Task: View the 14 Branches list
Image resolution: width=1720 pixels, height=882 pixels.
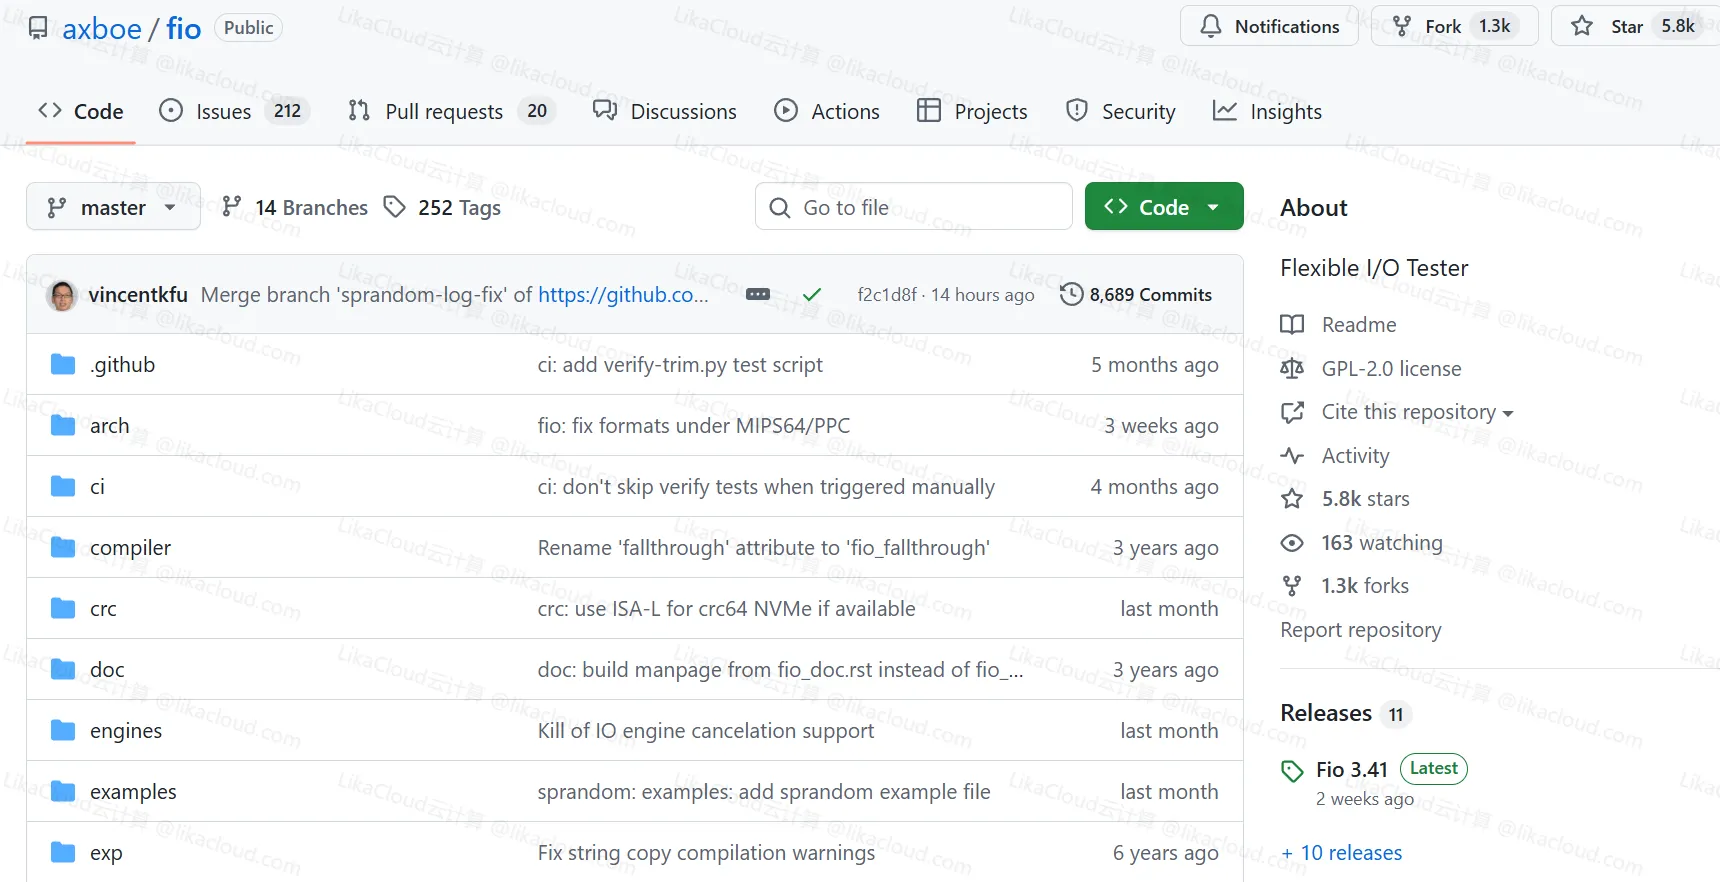Action: pos(311,207)
